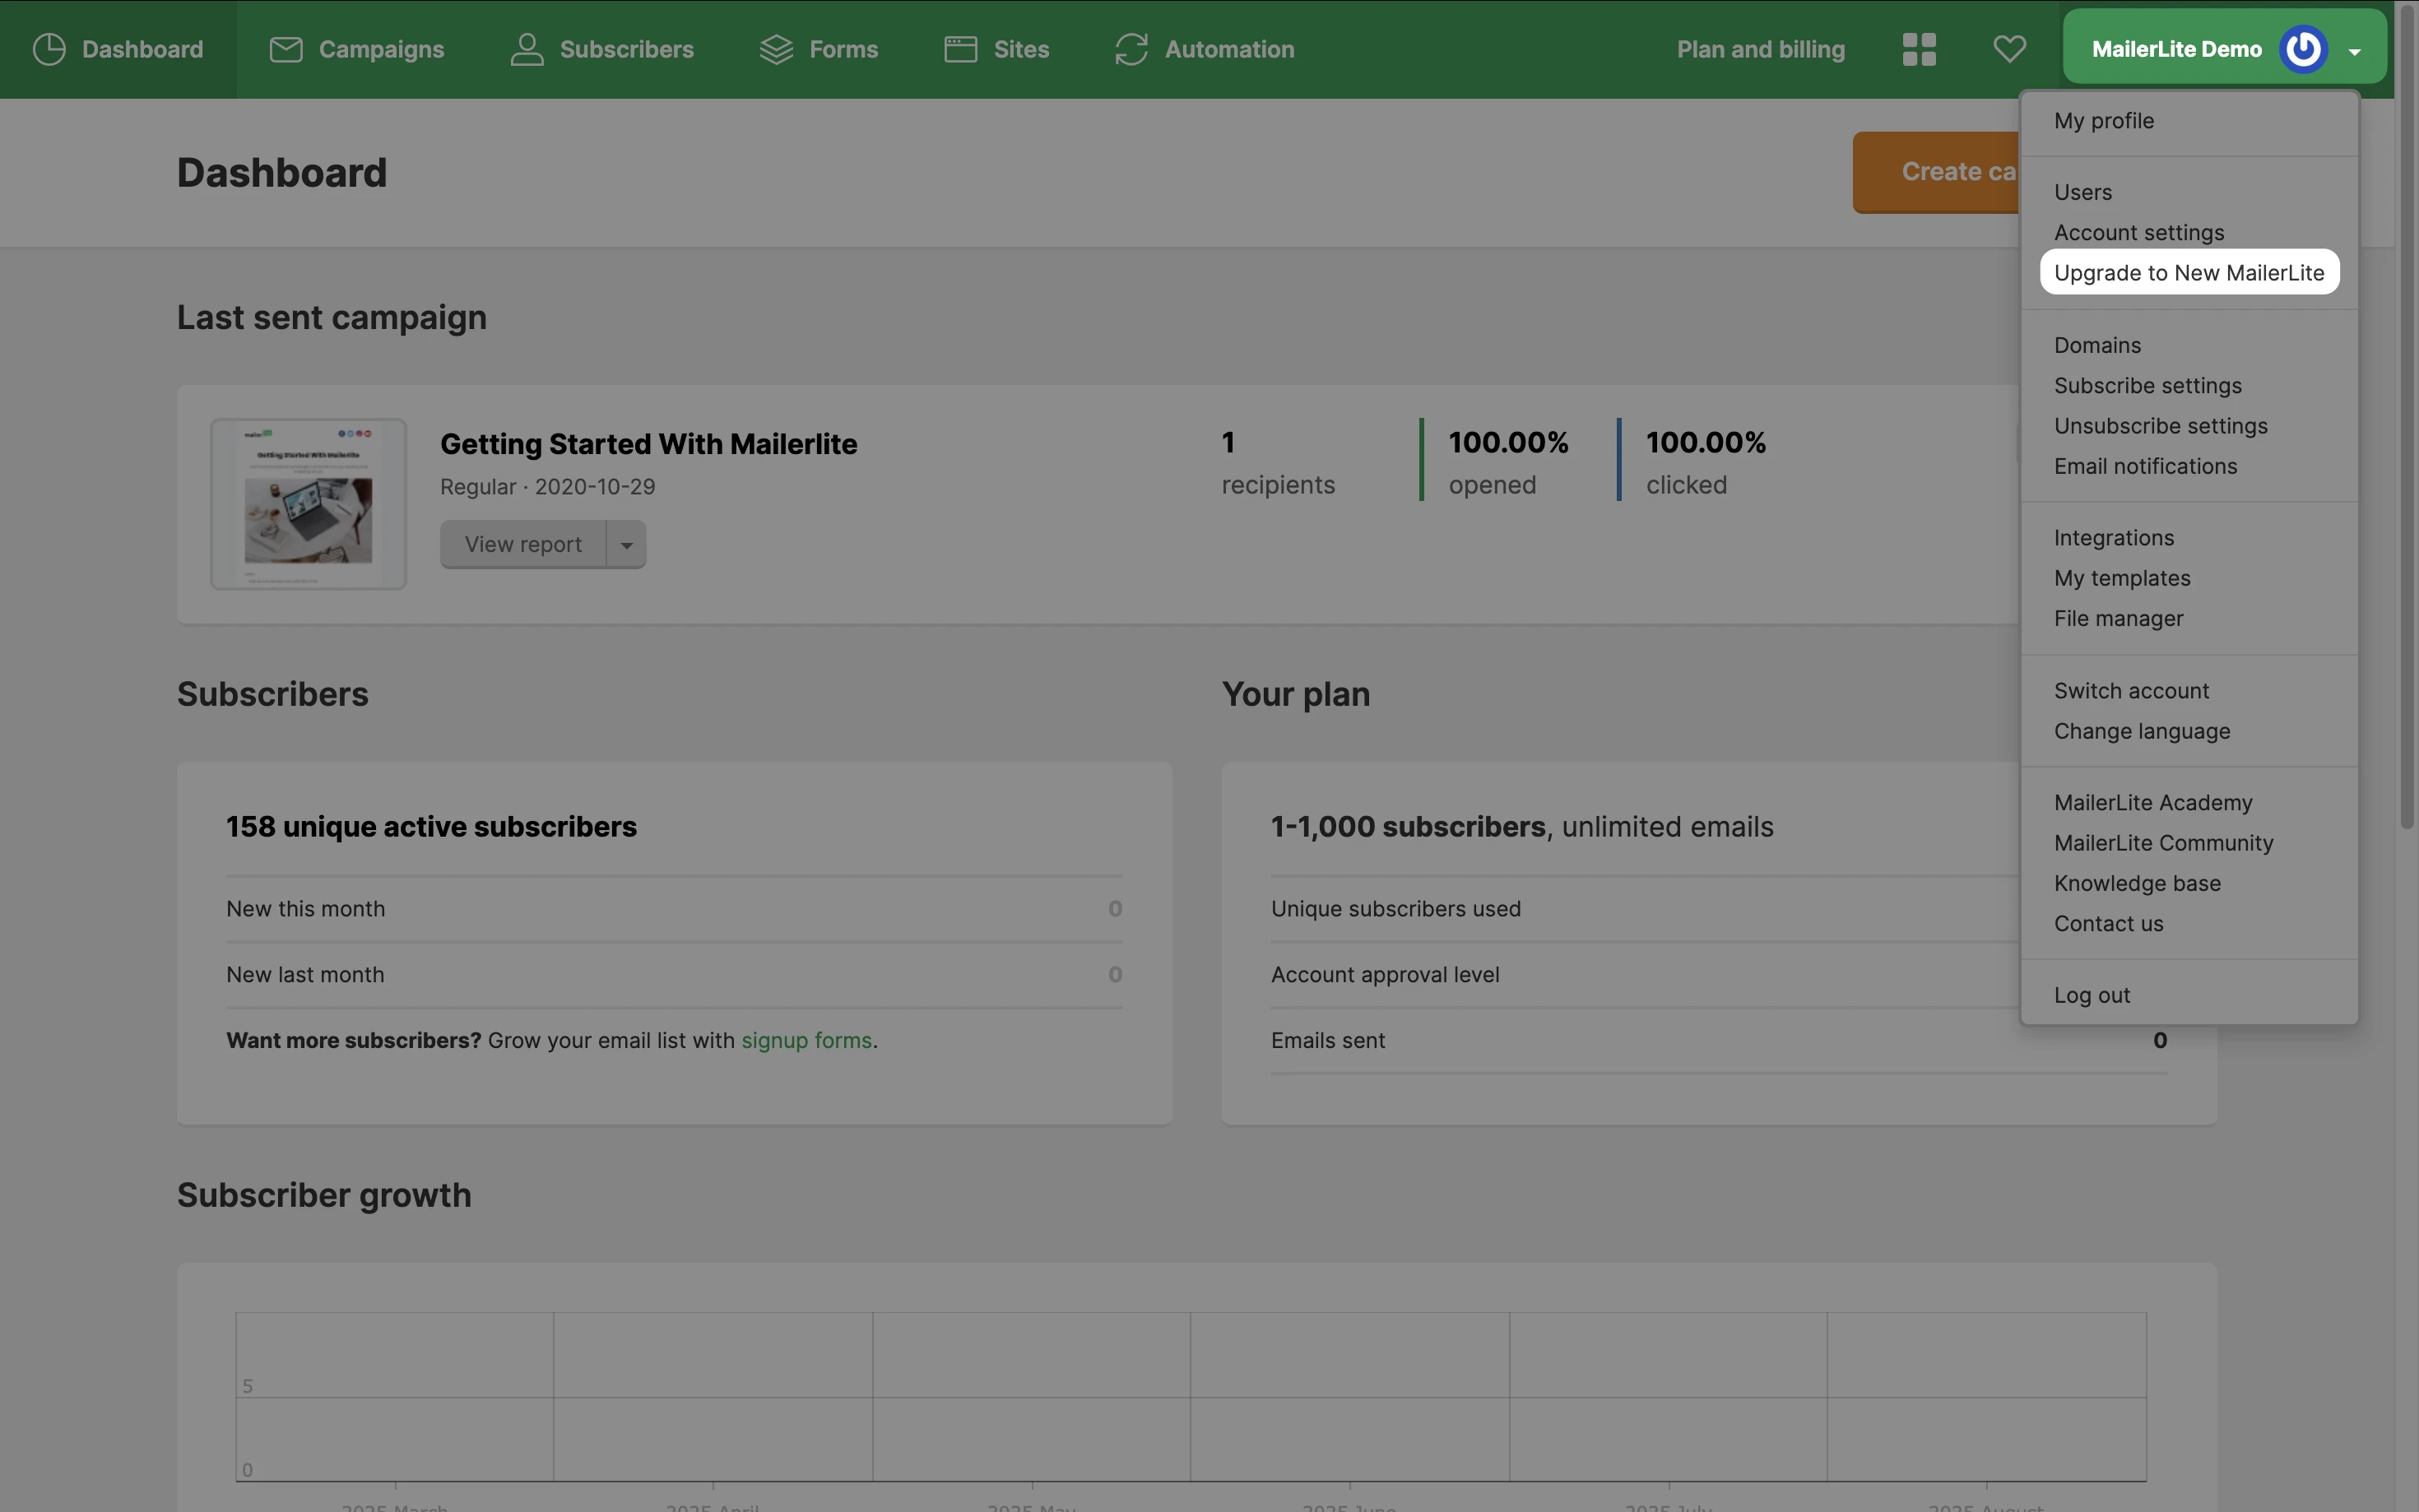The height and width of the screenshot is (1512, 2419).
Task: Click the Subscriber growth chart area
Action: pyautogui.click(x=1190, y=1396)
